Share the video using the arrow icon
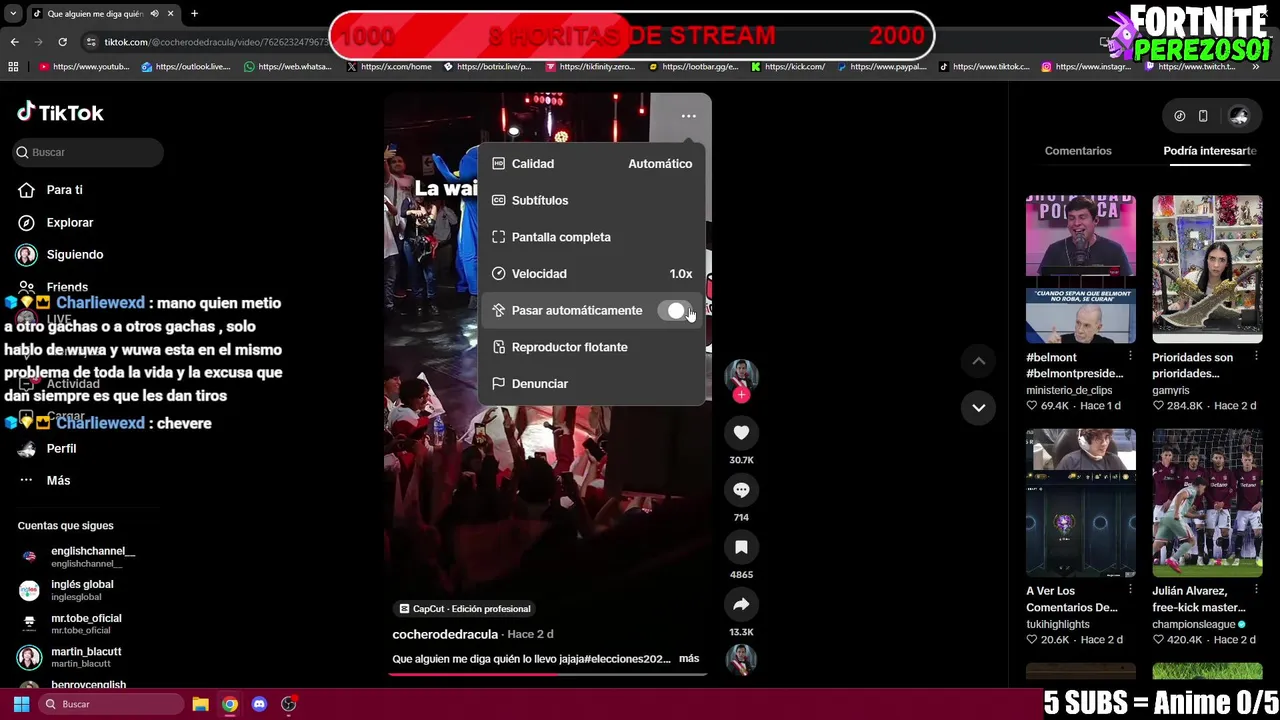The image size is (1280, 720). point(741,604)
